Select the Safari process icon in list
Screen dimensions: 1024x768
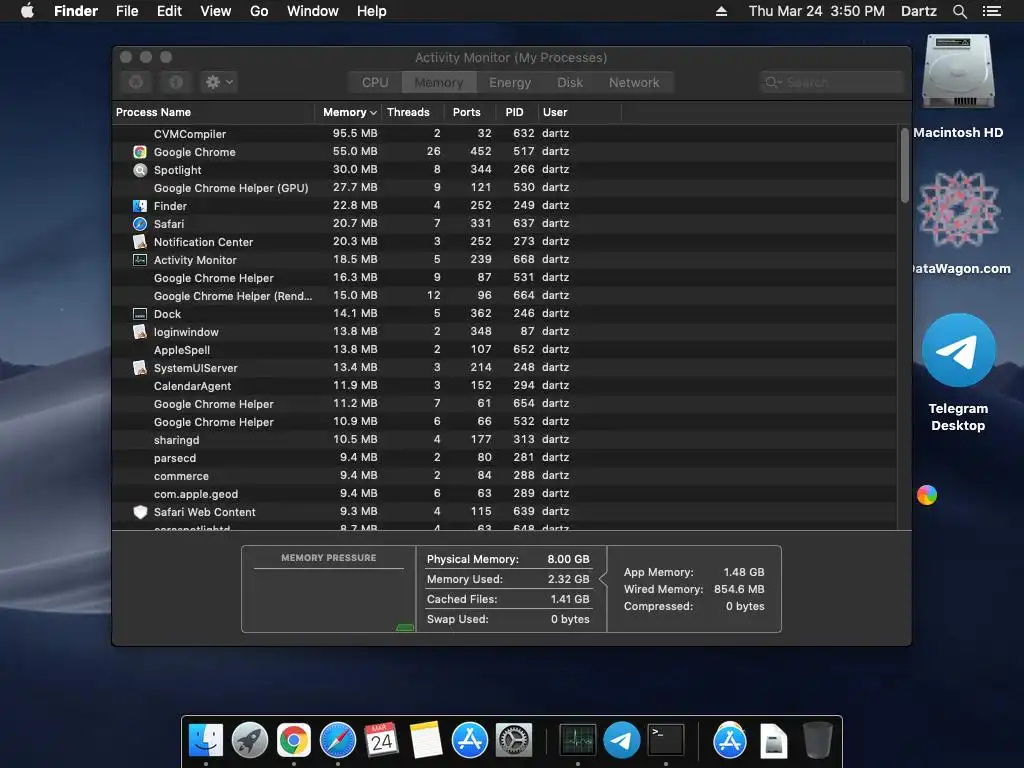pyautogui.click(x=140, y=224)
